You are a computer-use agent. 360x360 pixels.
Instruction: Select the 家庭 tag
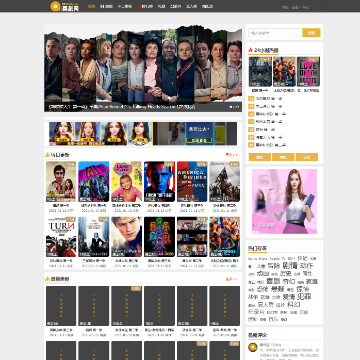[x=312, y=281]
